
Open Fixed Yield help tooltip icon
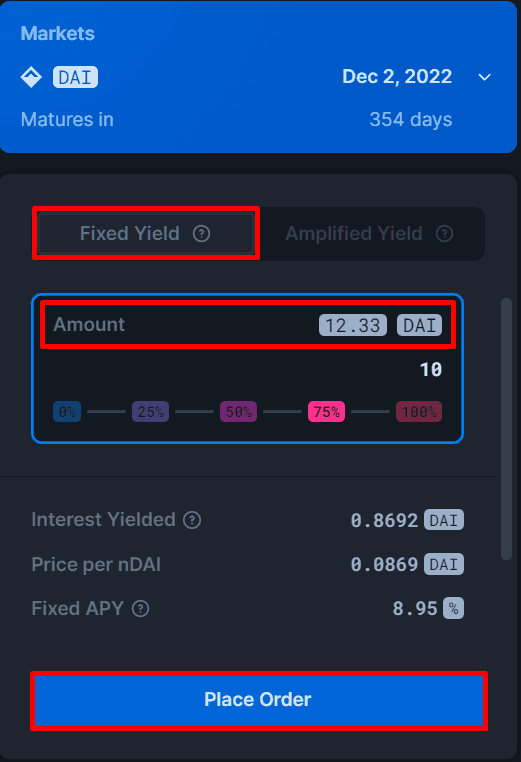coord(201,234)
